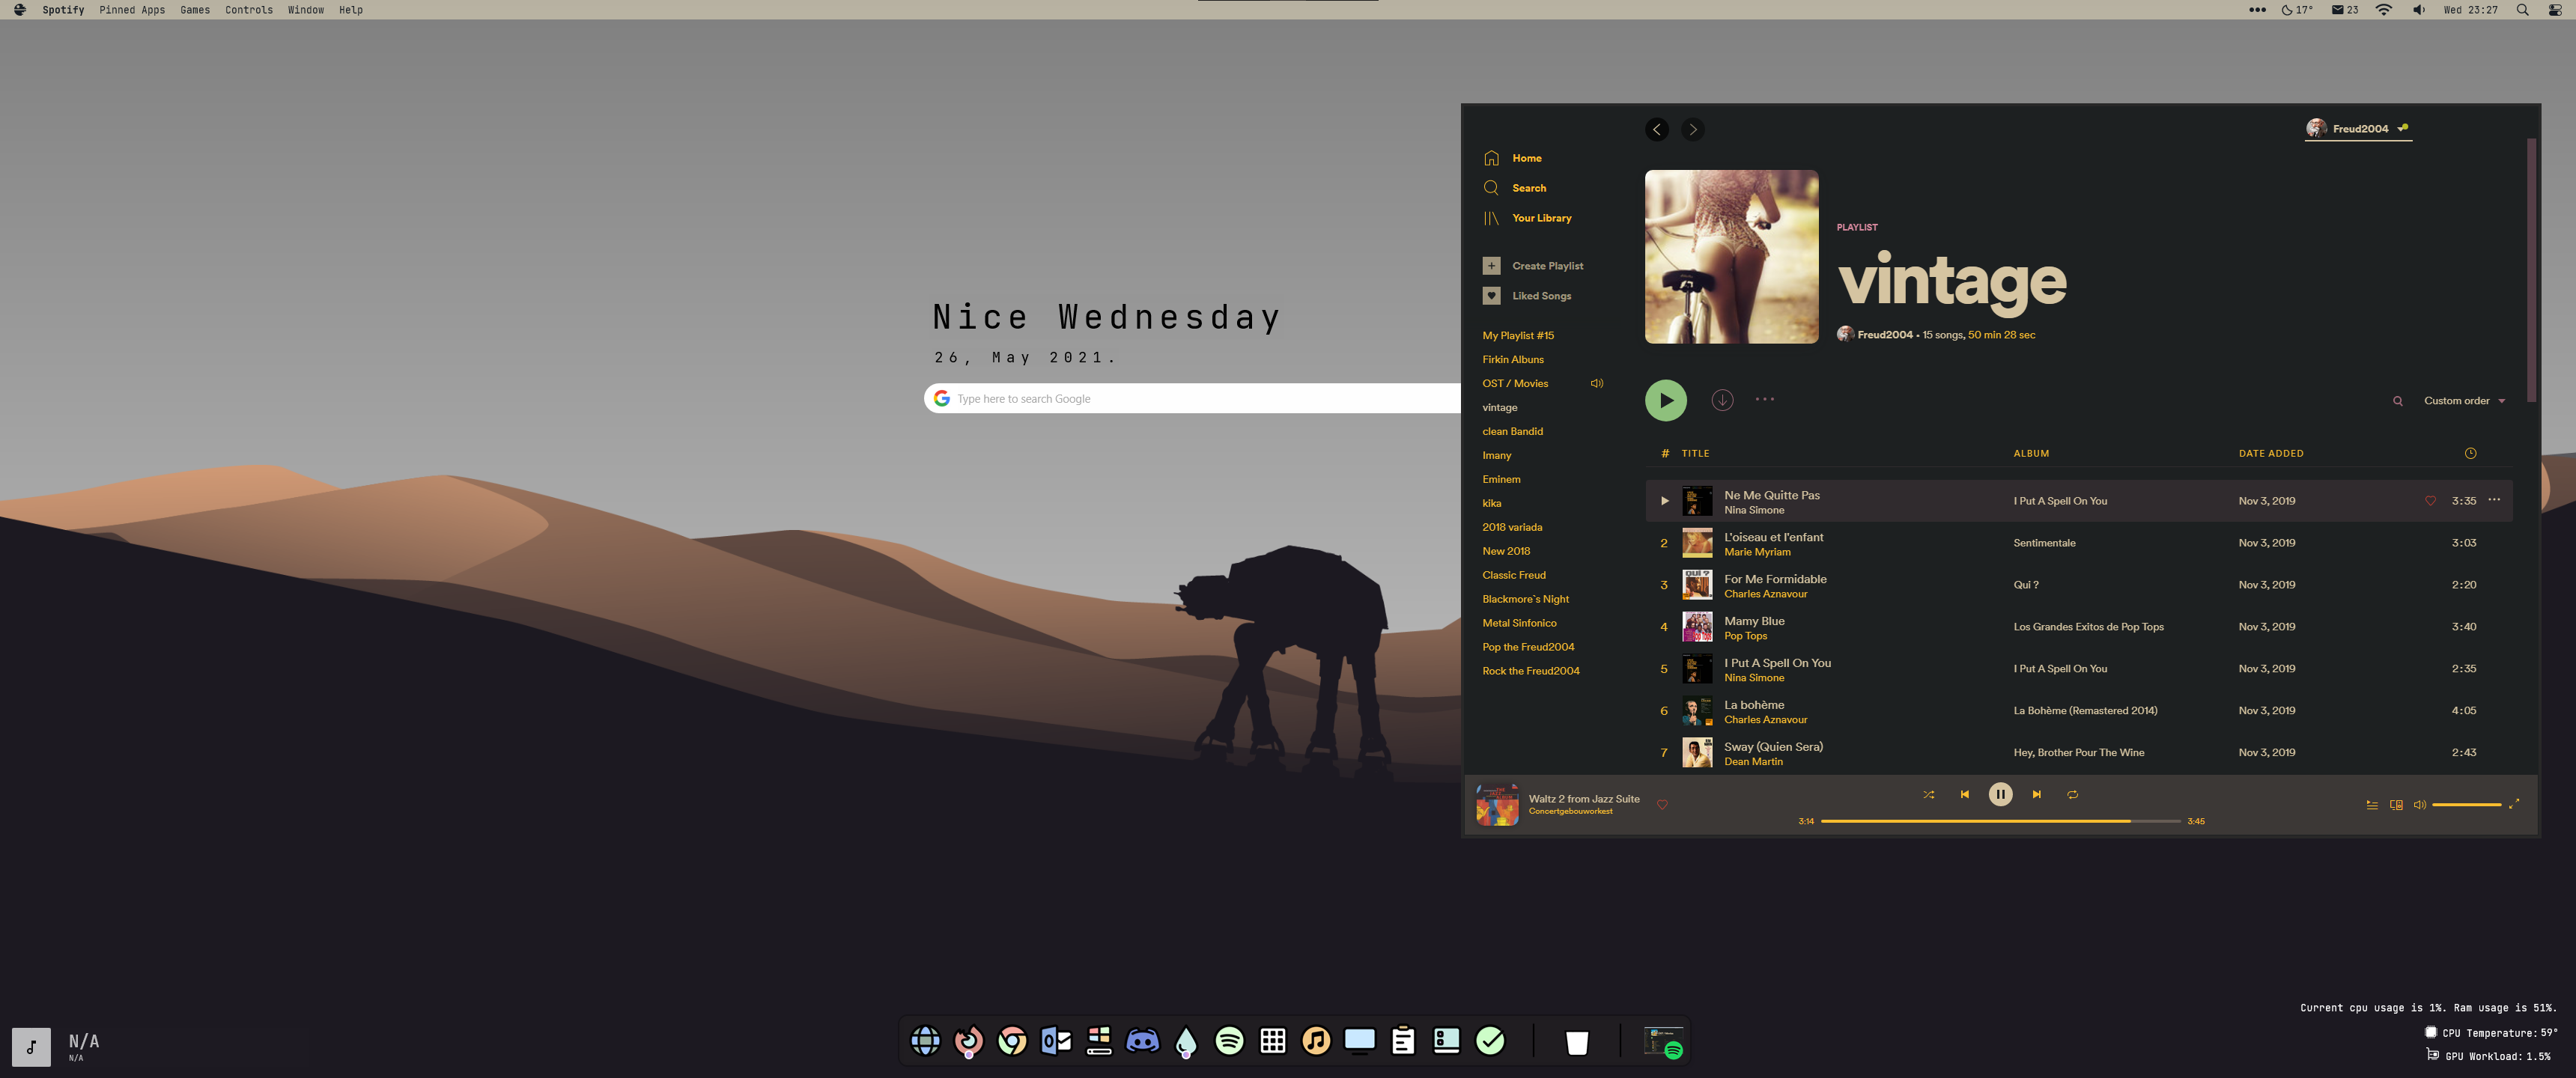Open more options dots beside the download button
This screenshot has height=1078, width=2576.
click(x=1764, y=400)
